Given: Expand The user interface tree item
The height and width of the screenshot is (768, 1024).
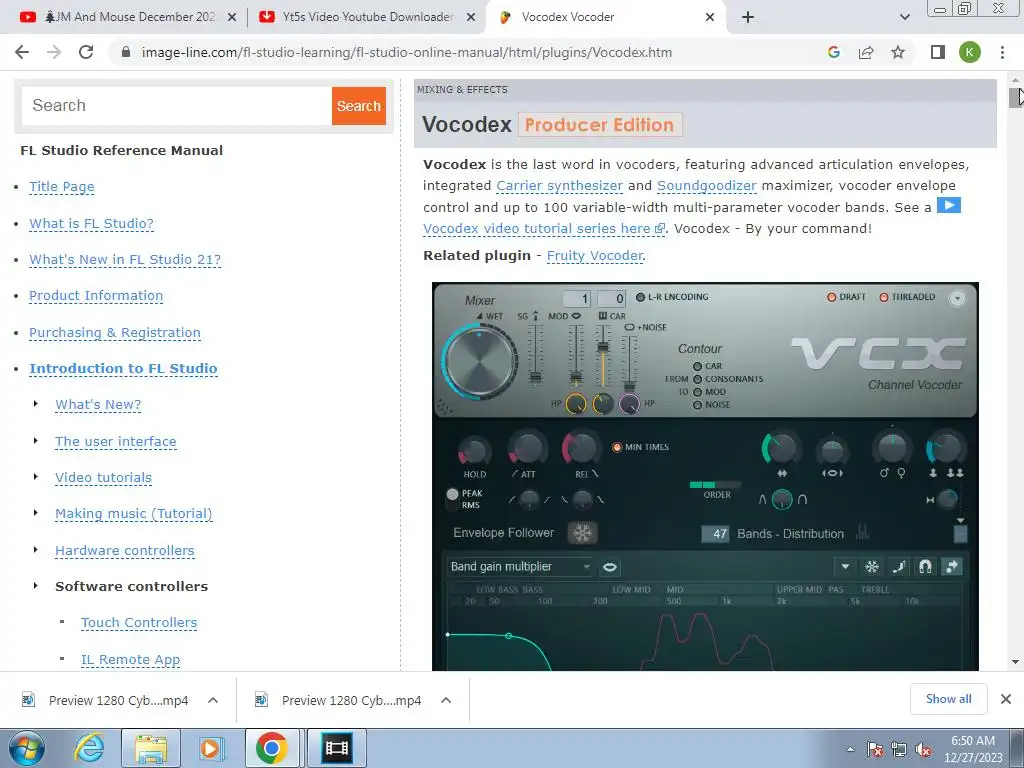Looking at the screenshot, I should point(36,441).
